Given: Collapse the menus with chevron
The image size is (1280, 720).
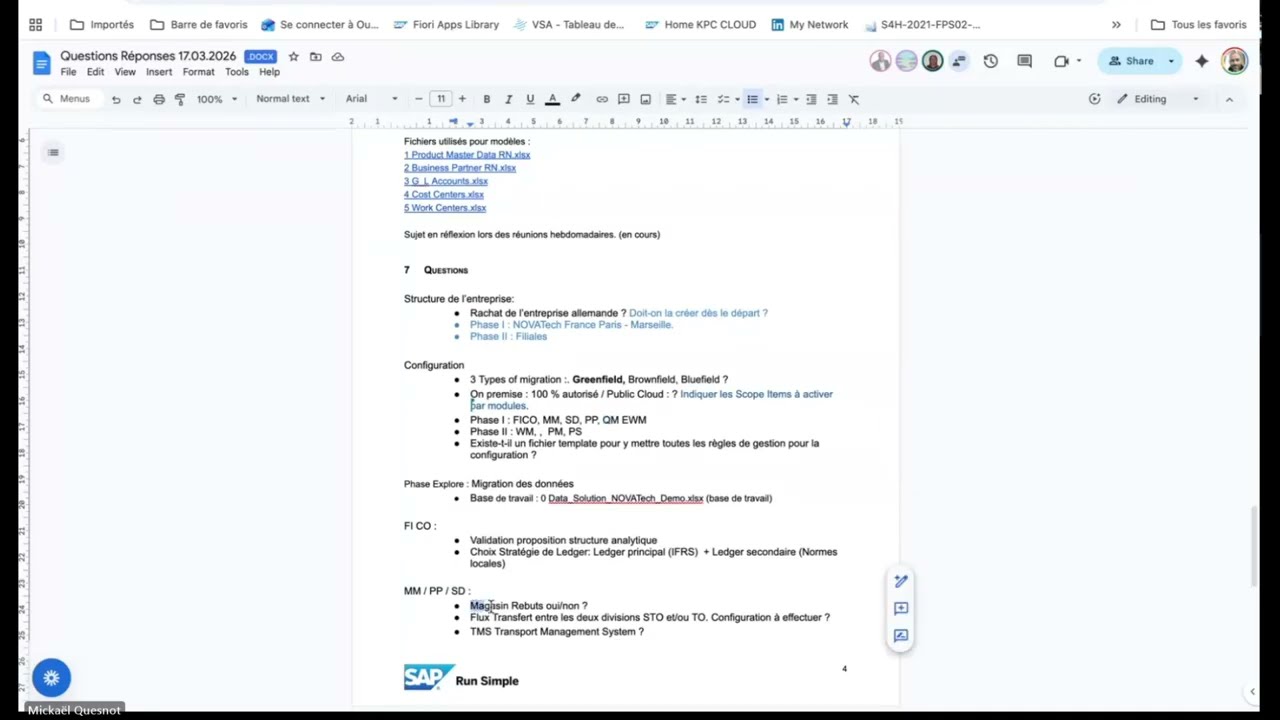Looking at the screenshot, I should coord(1229,99).
